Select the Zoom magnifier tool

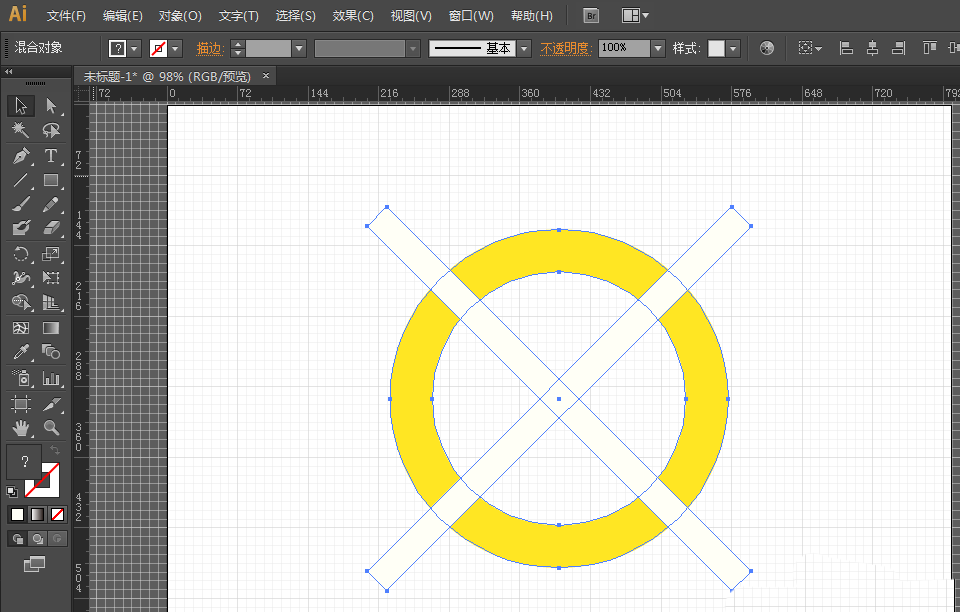pos(51,428)
